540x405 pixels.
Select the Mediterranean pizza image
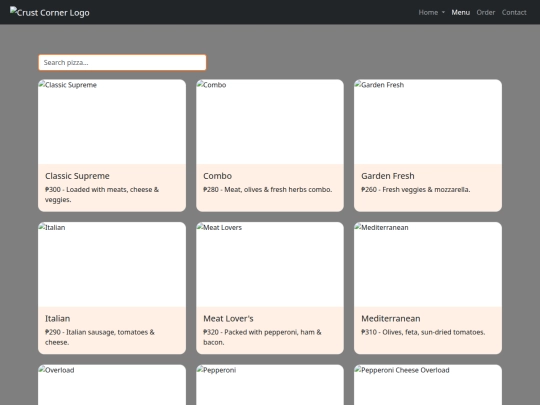428,264
